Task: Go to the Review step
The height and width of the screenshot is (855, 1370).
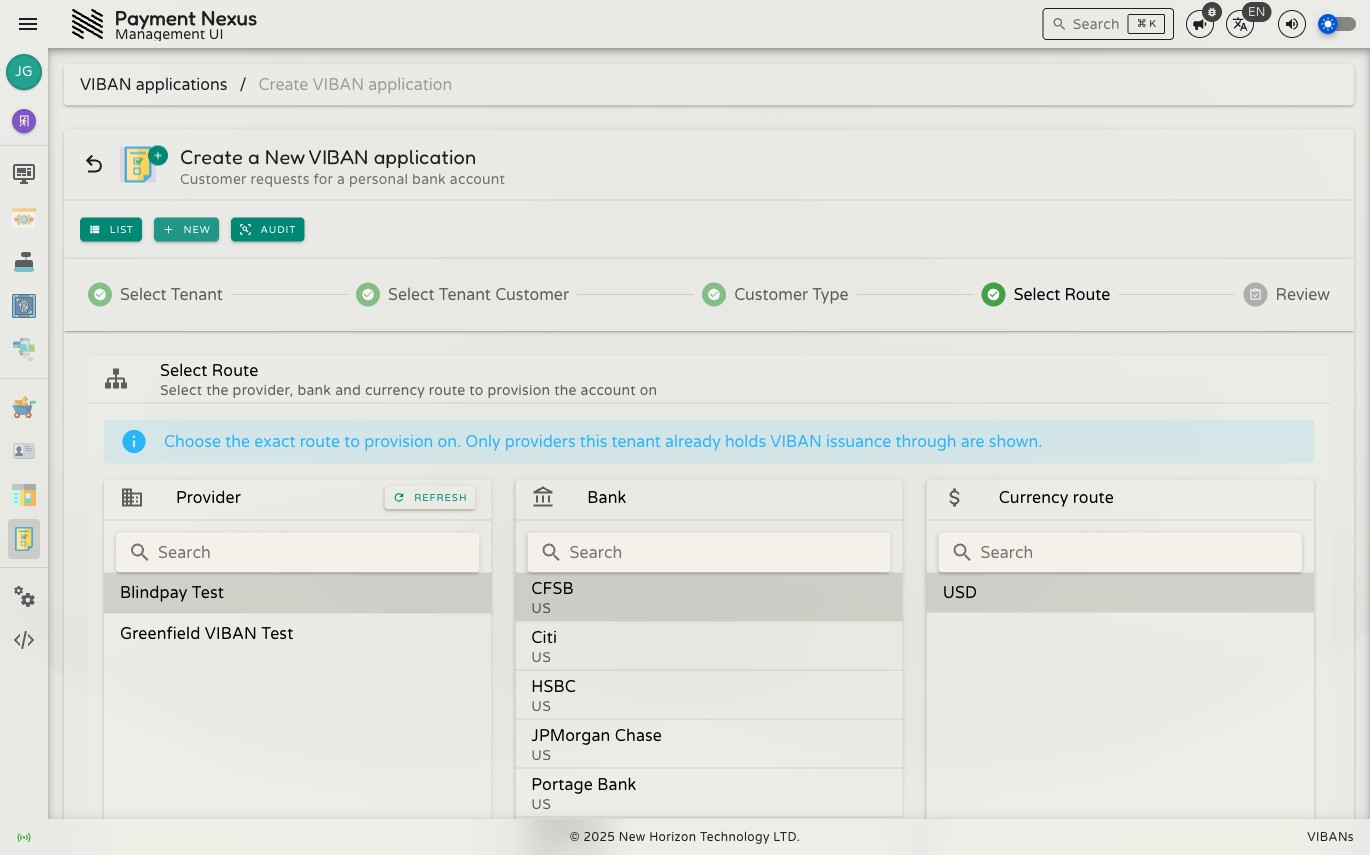Action: pyautogui.click(x=1287, y=294)
